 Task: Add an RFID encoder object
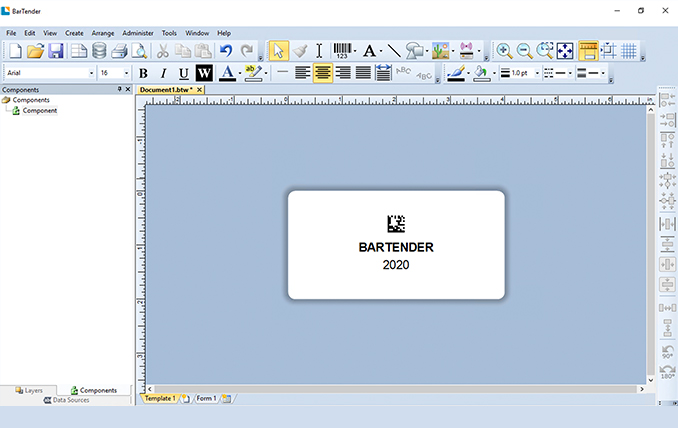pyautogui.click(x=467, y=51)
